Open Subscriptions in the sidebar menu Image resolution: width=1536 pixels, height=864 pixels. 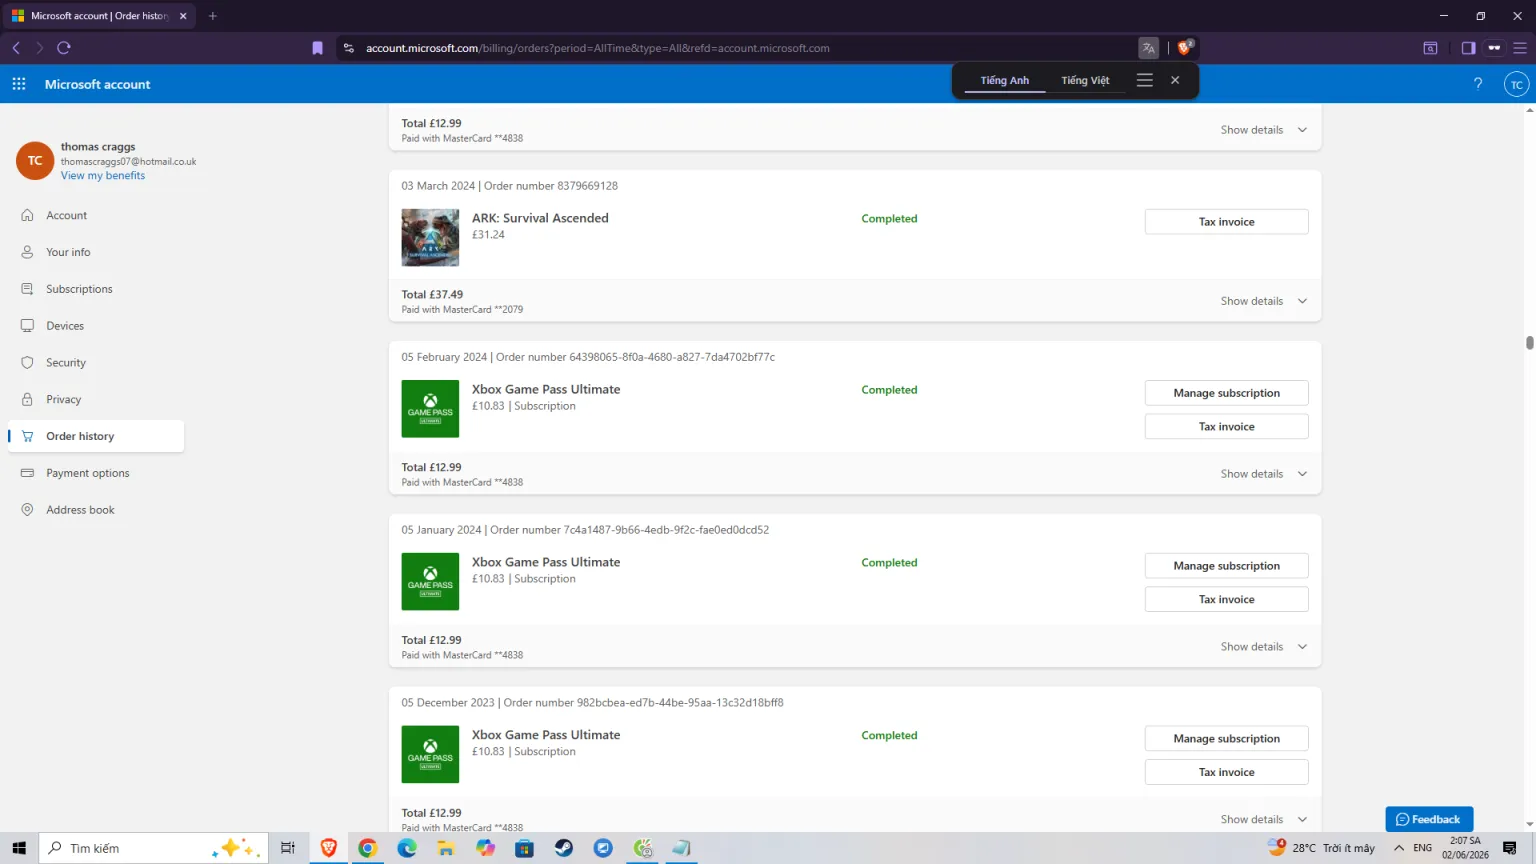(x=79, y=289)
